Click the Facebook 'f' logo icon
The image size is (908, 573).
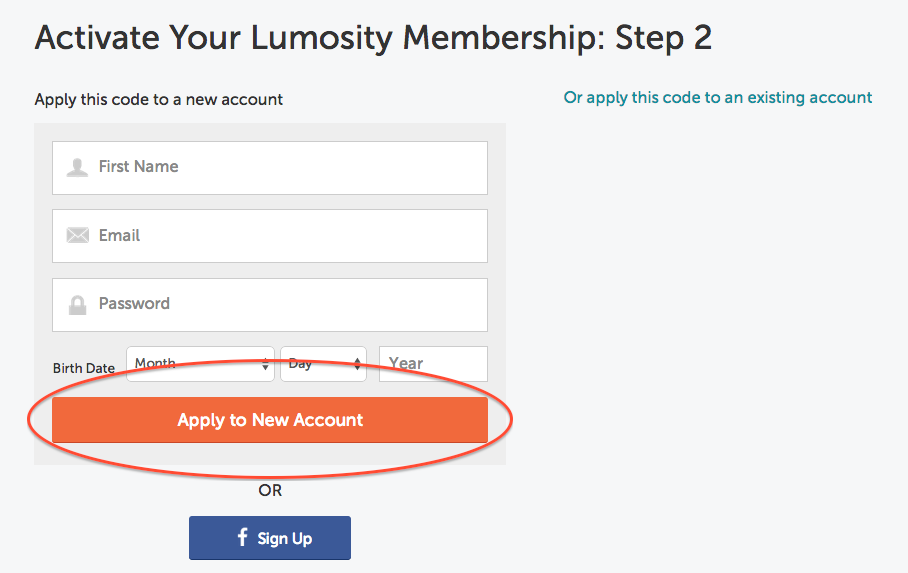[242, 538]
